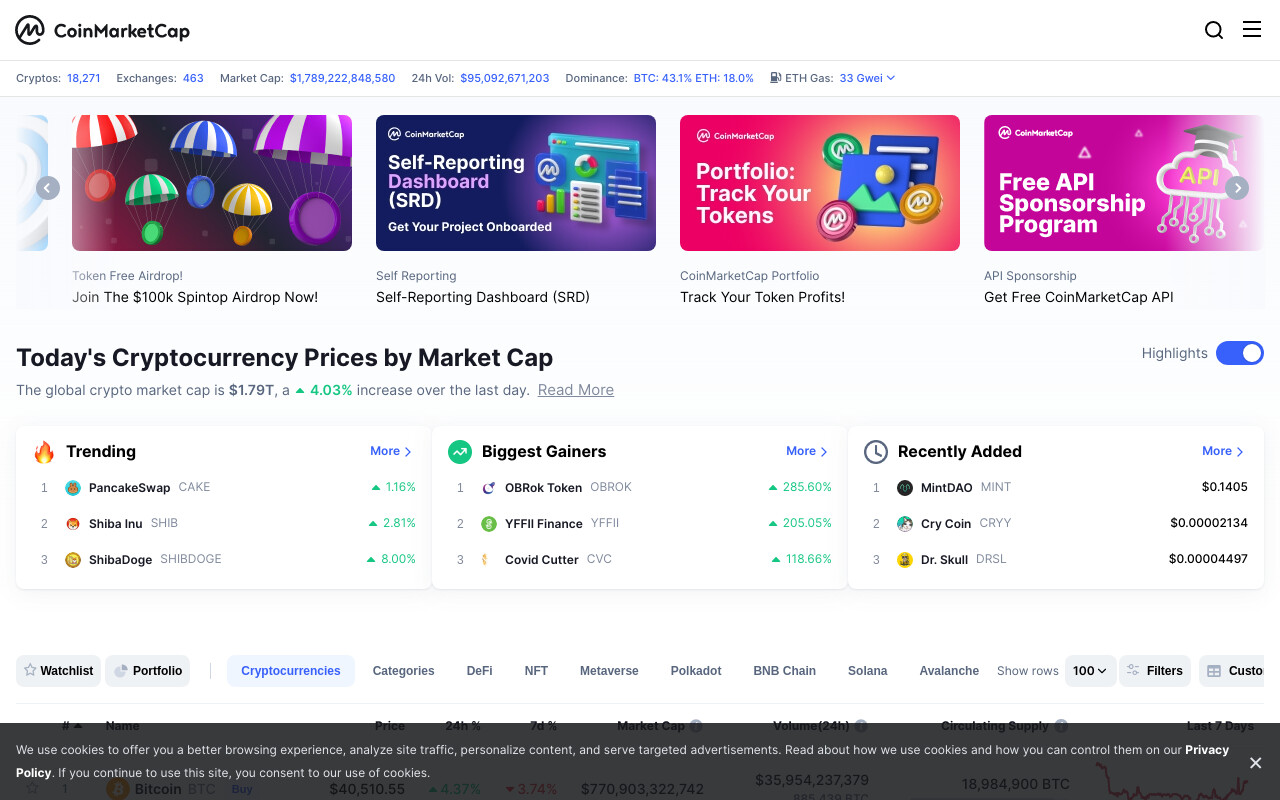
Task: Click the ETH Gas pump icon
Action: click(776, 78)
